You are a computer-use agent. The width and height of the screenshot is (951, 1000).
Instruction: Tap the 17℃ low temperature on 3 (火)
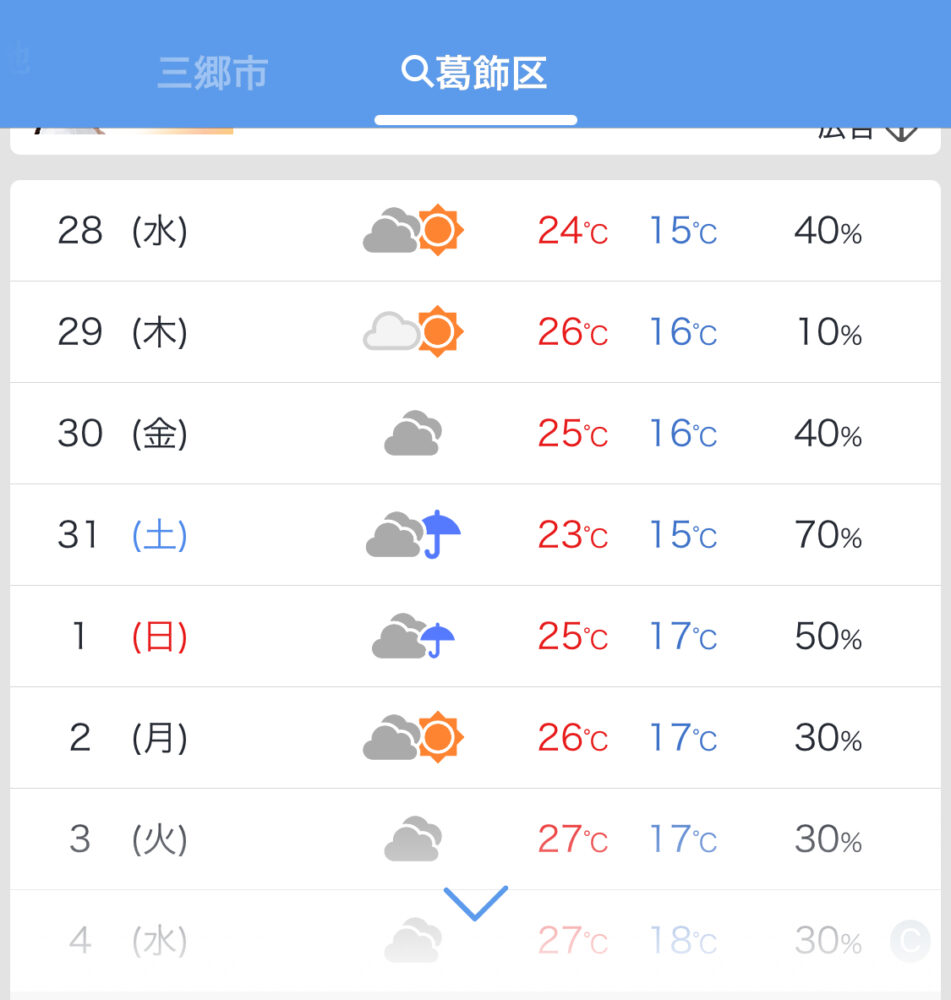[683, 839]
